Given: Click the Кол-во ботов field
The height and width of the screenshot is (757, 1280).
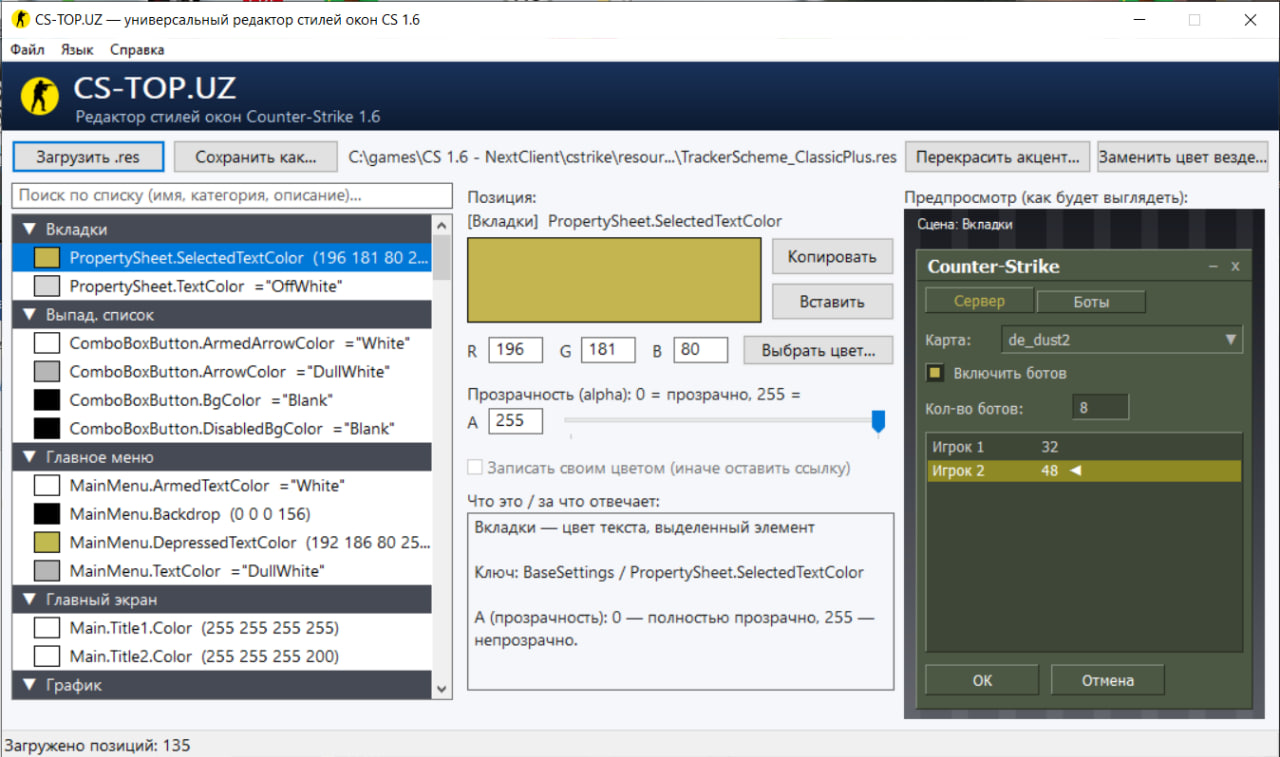Looking at the screenshot, I should pyautogui.click(x=1100, y=408).
